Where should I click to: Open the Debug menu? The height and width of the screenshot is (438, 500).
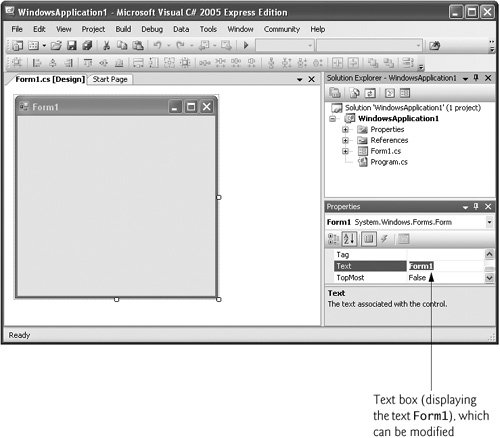point(152,29)
